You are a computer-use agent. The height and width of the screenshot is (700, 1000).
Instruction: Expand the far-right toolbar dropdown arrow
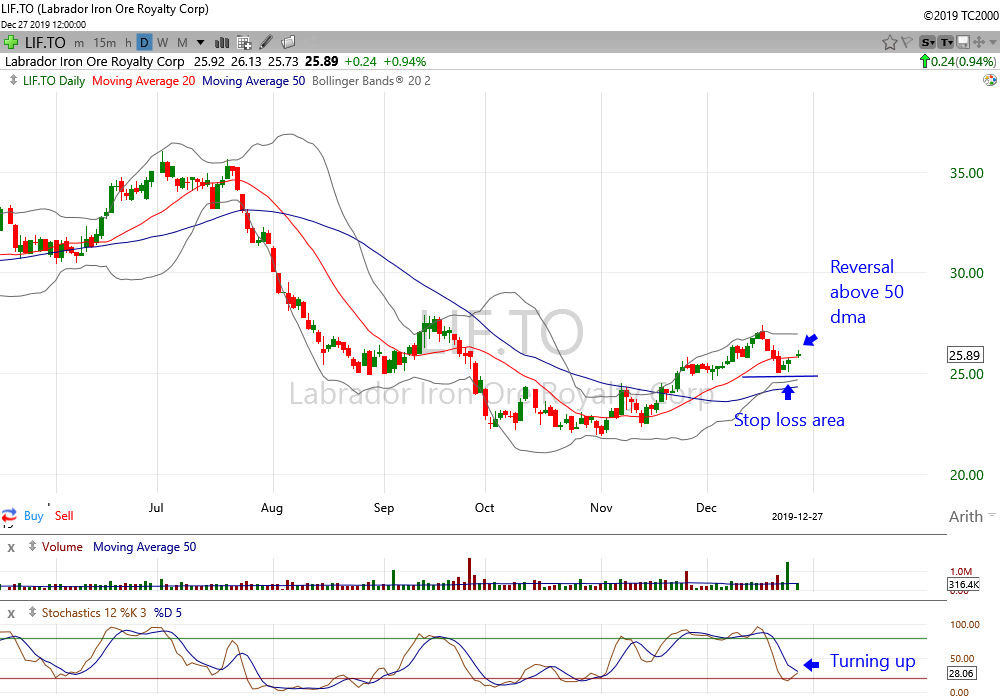click(992, 43)
